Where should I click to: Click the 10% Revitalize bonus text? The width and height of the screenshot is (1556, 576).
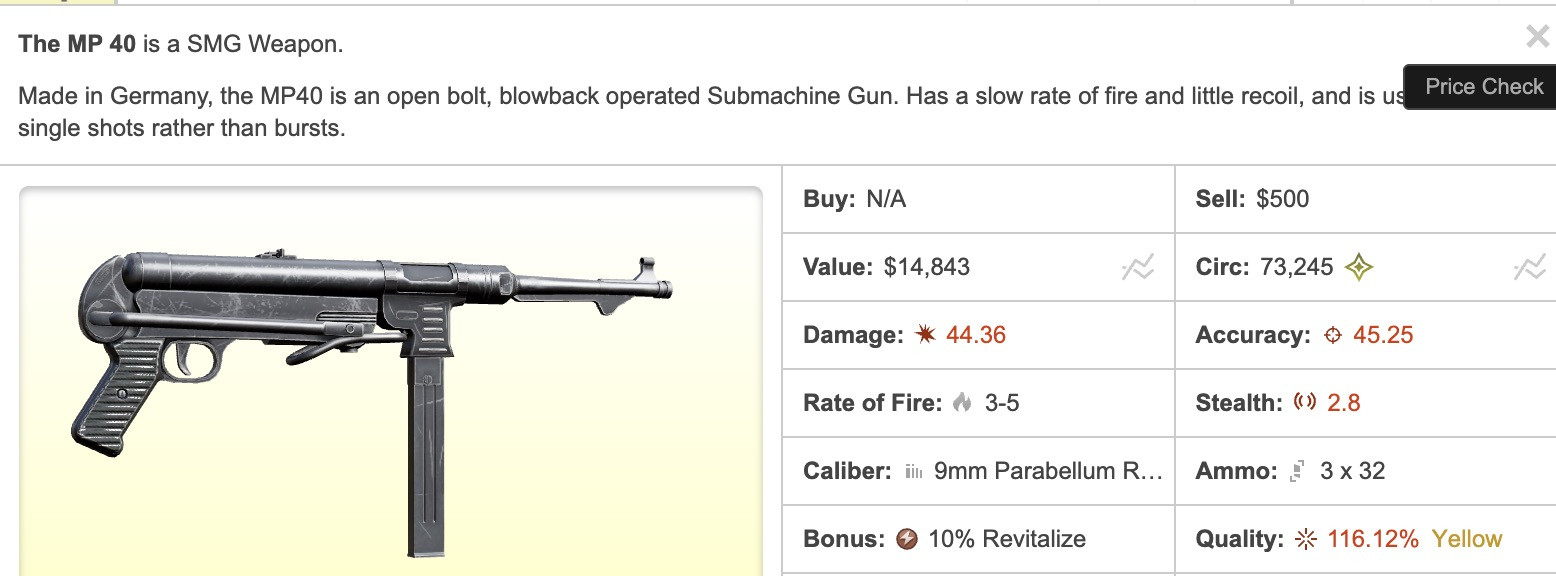pos(1007,539)
